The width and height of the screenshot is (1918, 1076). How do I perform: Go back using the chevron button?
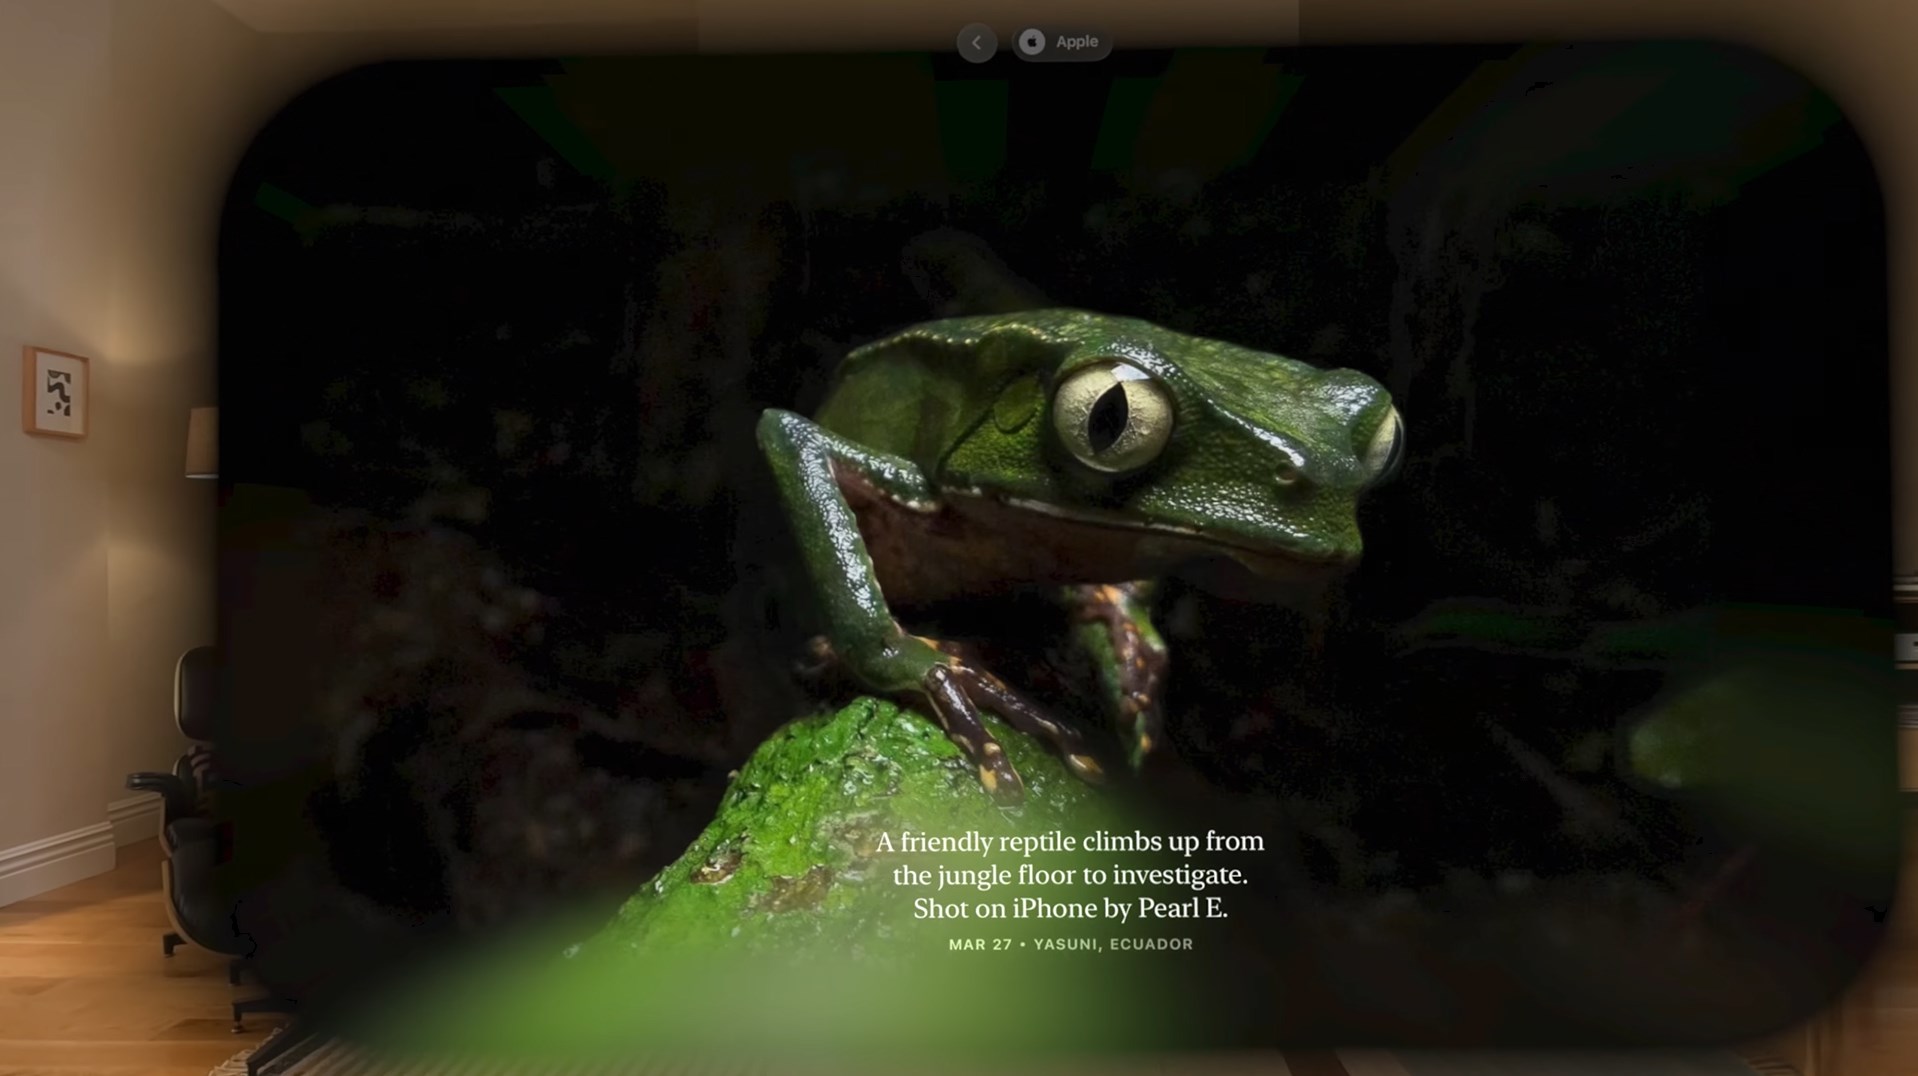(976, 42)
